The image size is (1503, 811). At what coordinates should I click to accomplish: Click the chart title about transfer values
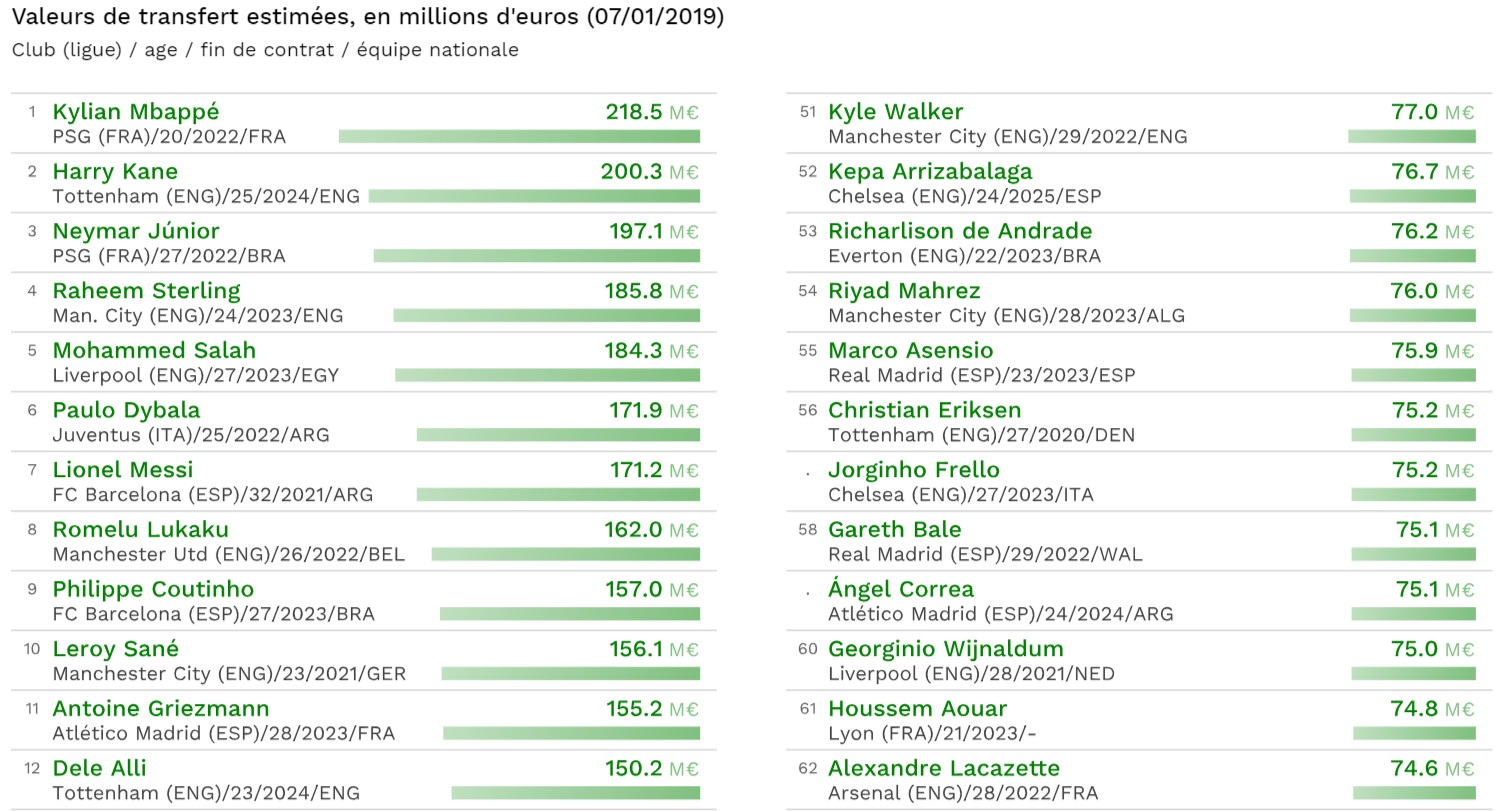point(367,17)
